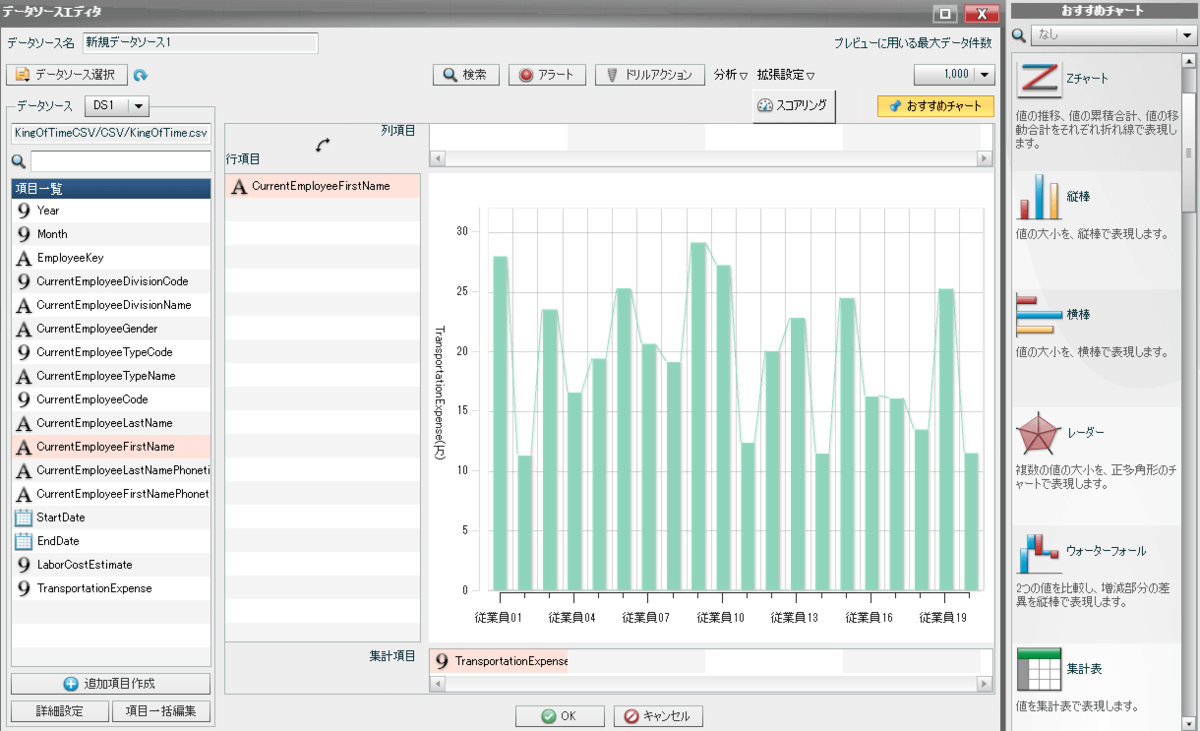Select Month in the item list

tap(111, 234)
